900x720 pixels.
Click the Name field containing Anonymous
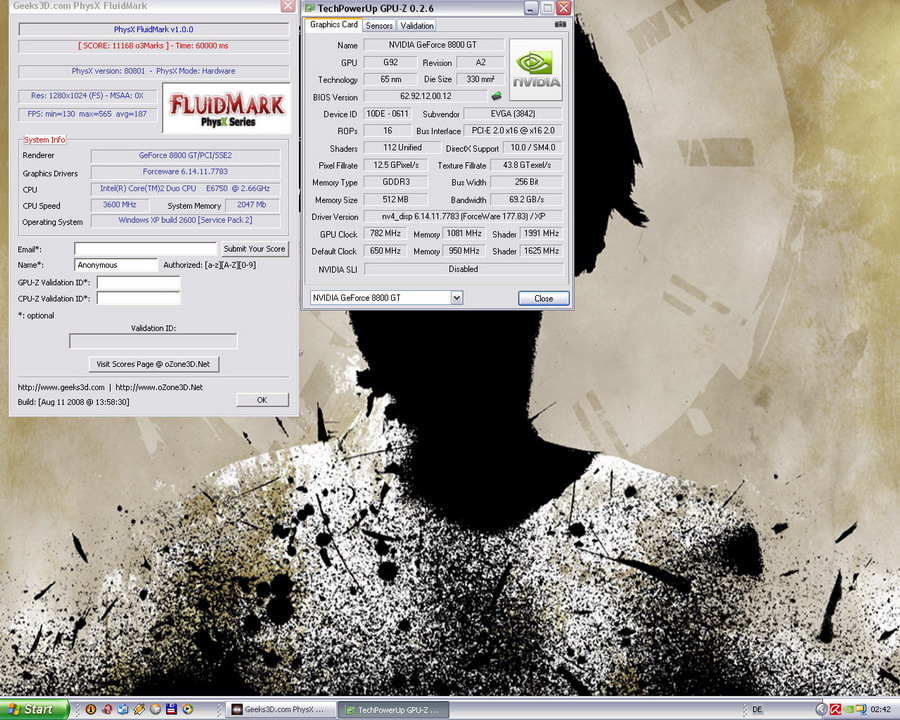point(116,265)
